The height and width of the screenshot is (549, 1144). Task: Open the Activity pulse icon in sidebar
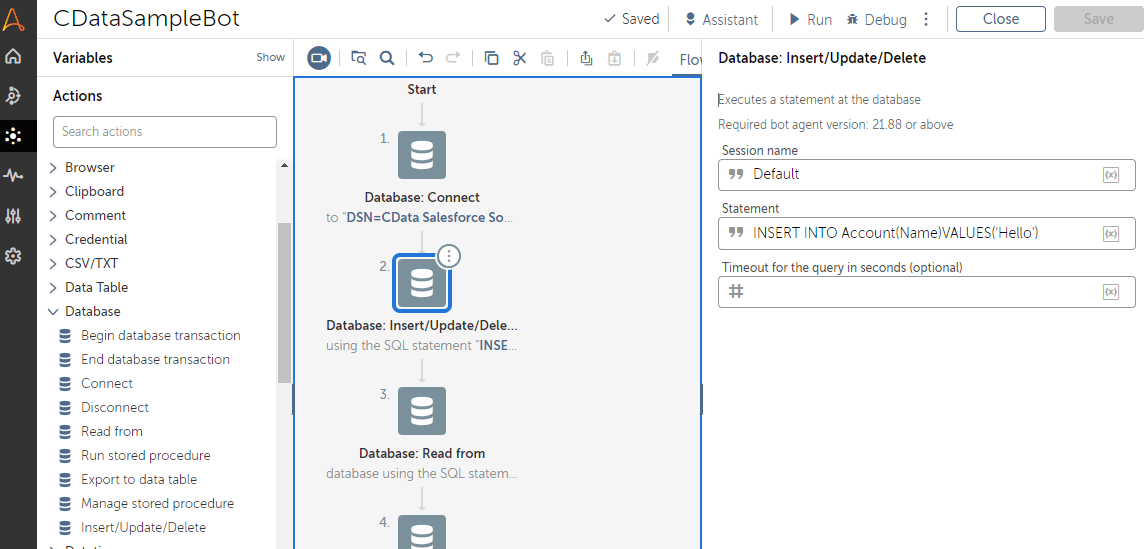pos(14,176)
